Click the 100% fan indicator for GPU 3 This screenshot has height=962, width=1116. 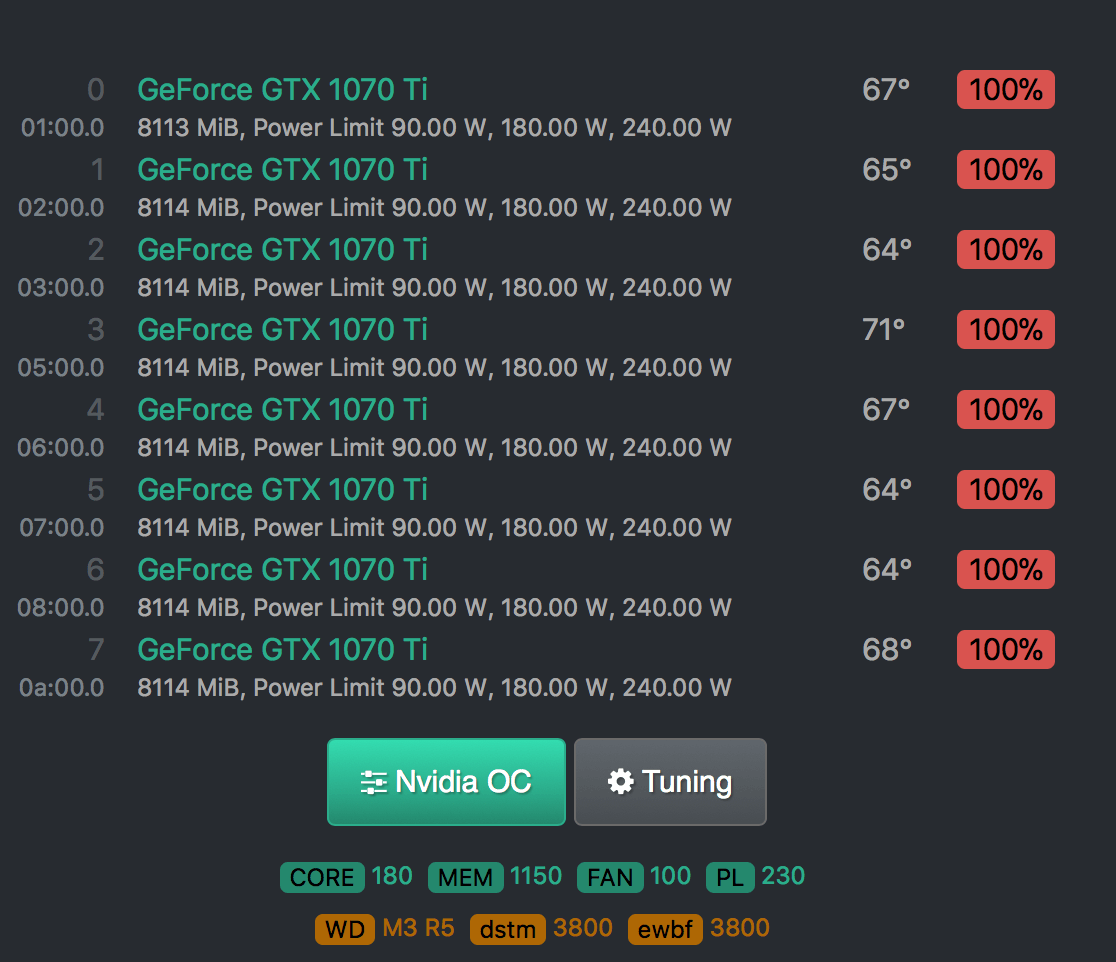[1005, 330]
